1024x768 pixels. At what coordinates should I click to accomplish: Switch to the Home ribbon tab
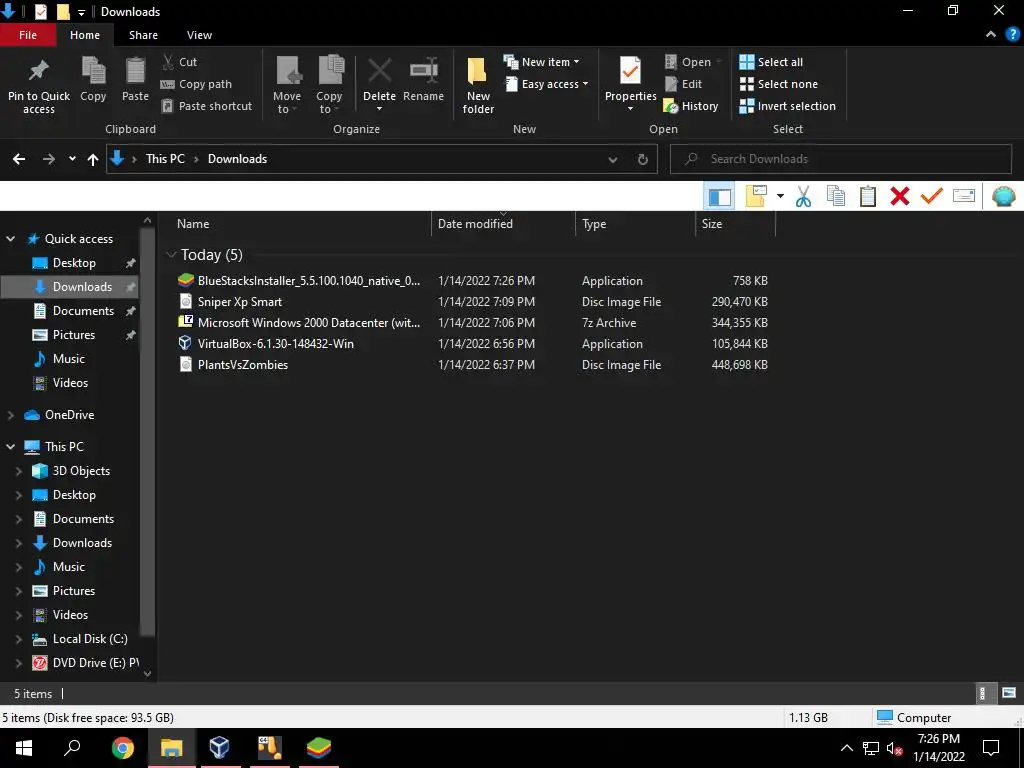85,35
